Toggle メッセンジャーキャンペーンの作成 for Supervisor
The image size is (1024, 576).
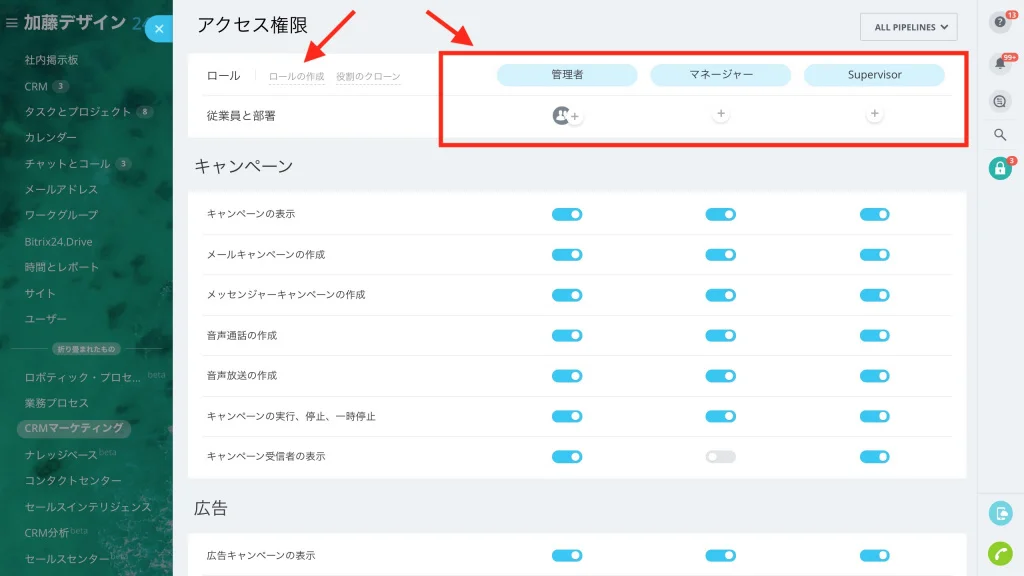tap(874, 295)
